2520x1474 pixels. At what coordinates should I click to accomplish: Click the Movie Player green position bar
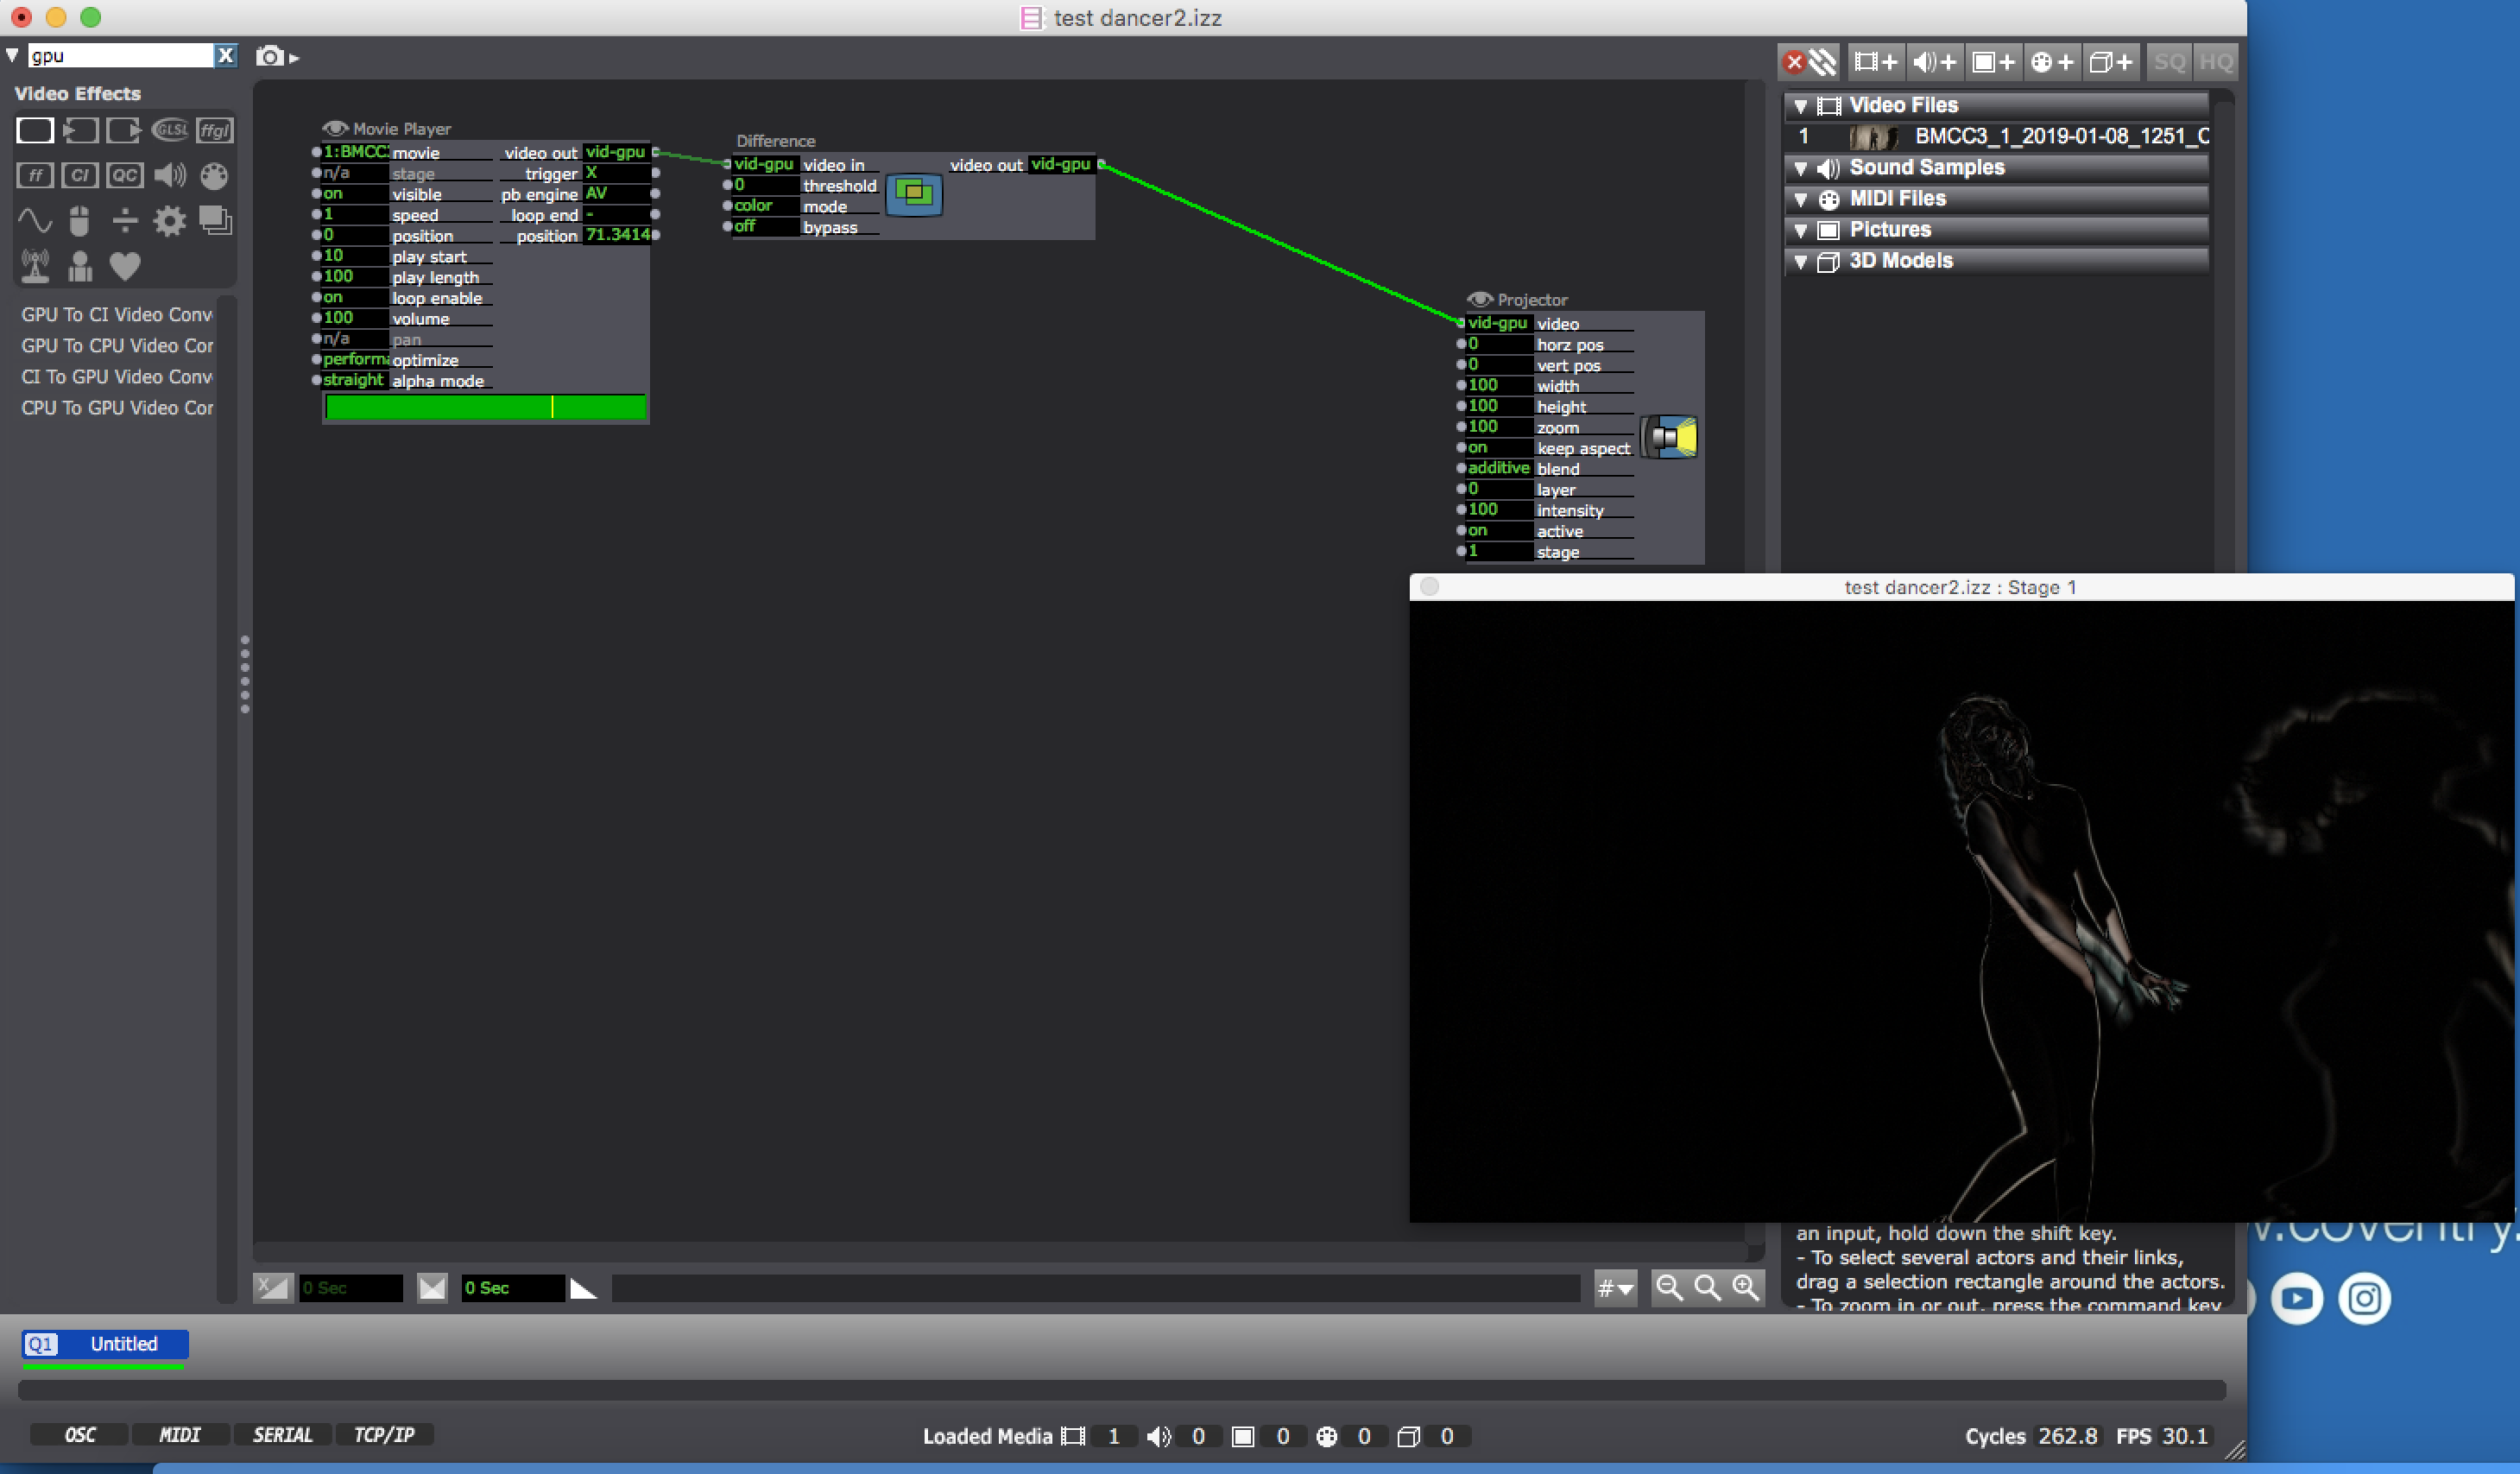click(485, 406)
